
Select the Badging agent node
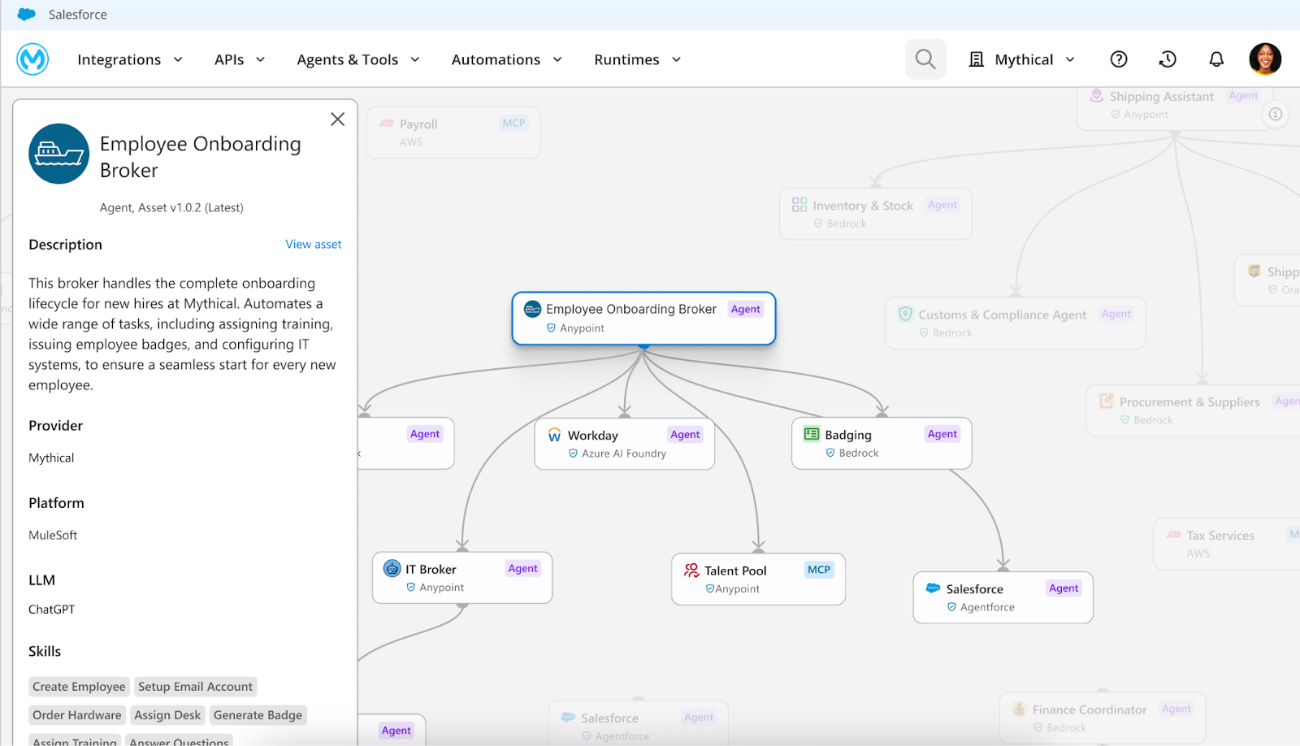pos(881,444)
